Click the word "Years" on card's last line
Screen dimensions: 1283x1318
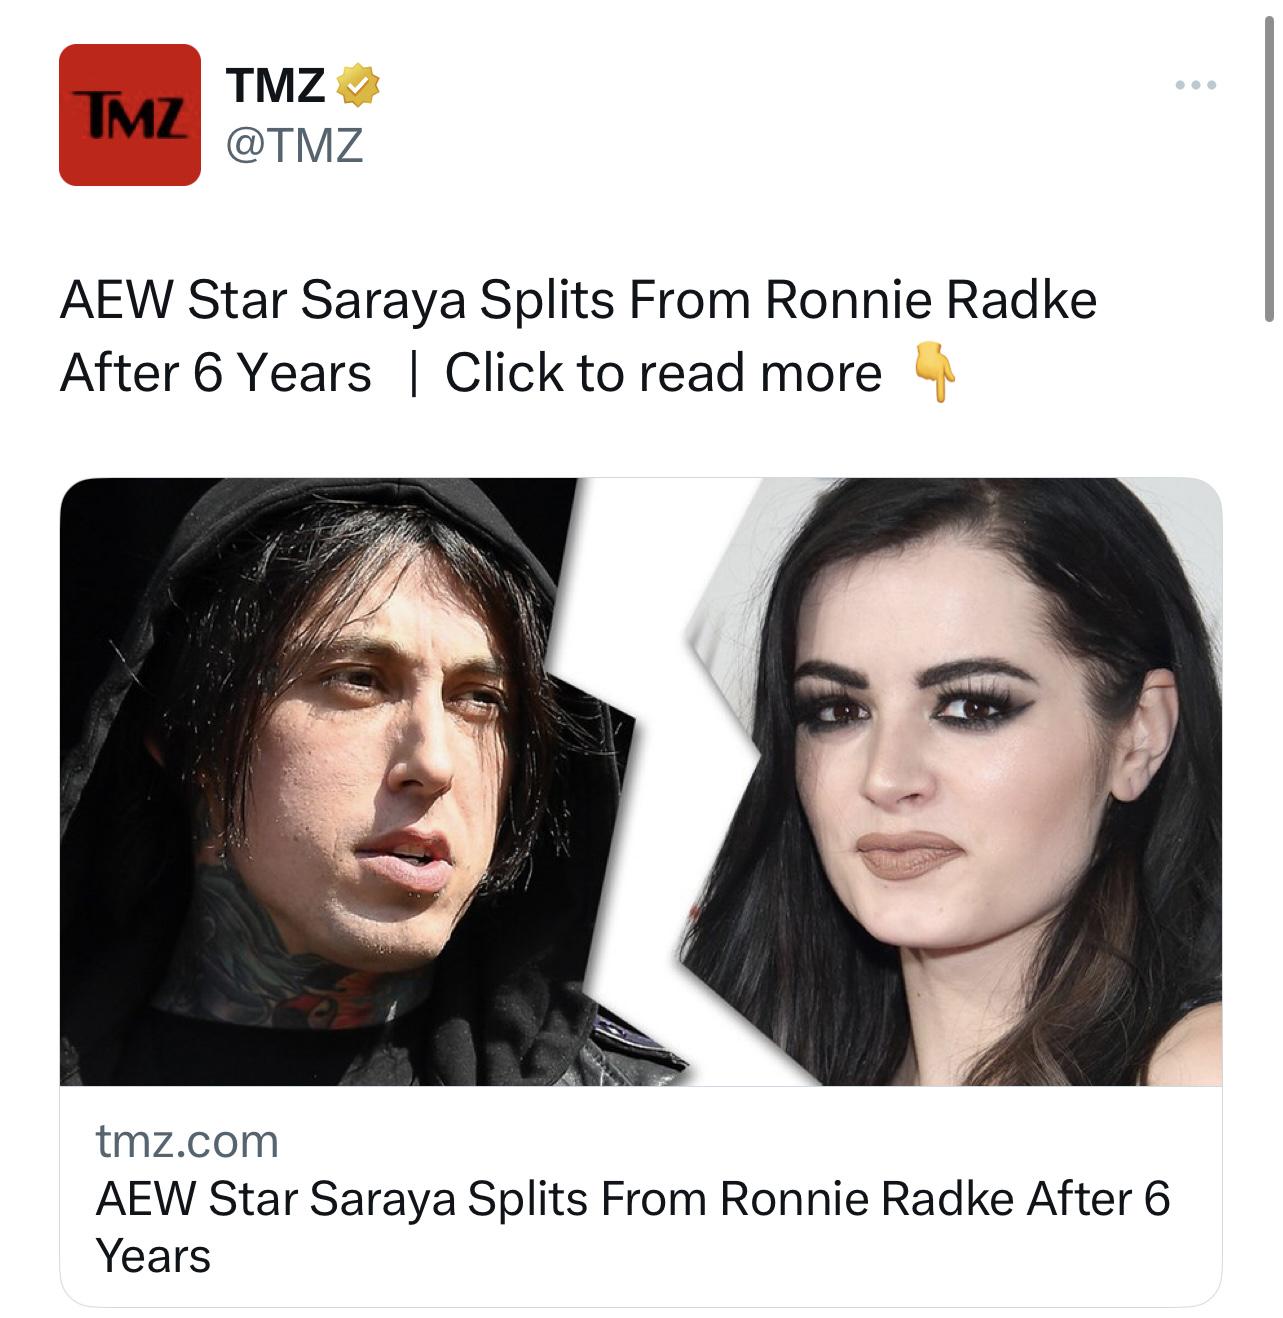point(153,1256)
